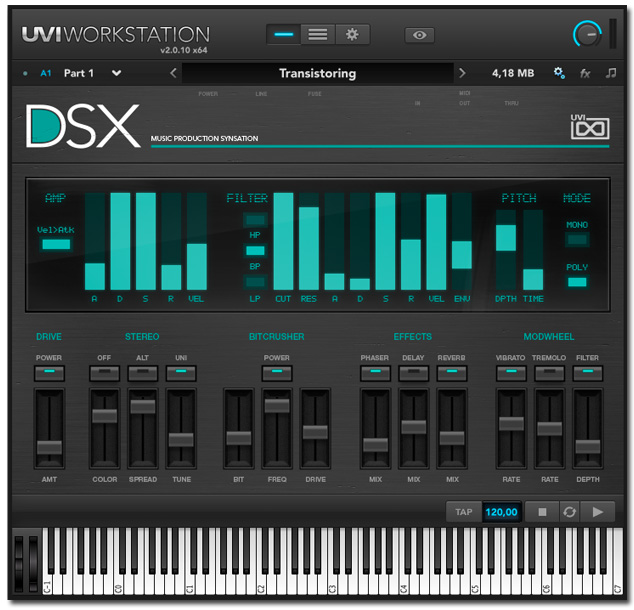Click the bitcrusher FREQ fader
The height and width of the screenshot is (610, 634).
click(277, 405)
